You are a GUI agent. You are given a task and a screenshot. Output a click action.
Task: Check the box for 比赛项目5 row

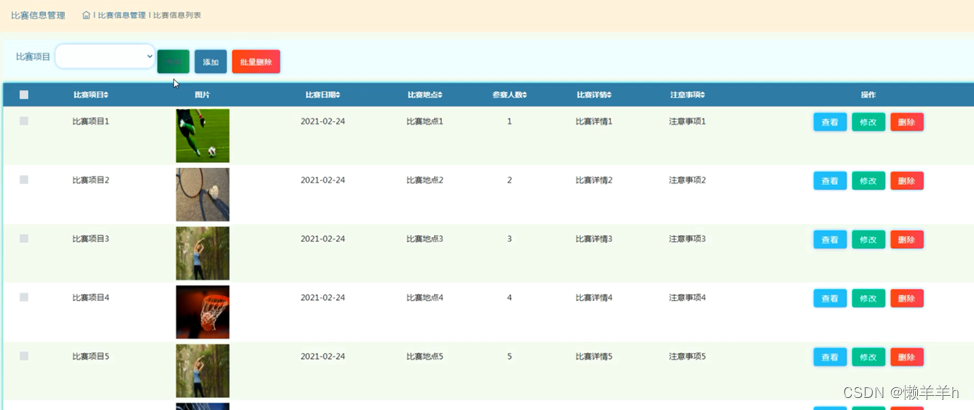point(24,356)
